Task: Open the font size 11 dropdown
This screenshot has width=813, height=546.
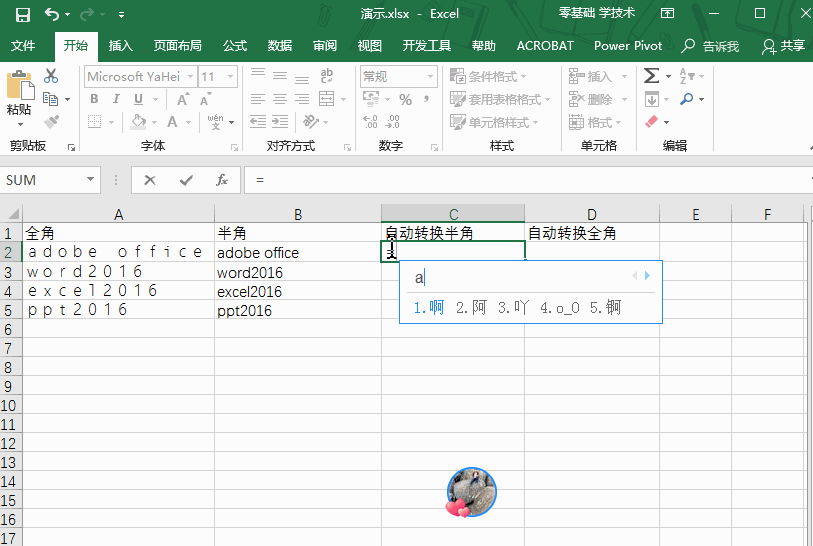Action: 230,77
